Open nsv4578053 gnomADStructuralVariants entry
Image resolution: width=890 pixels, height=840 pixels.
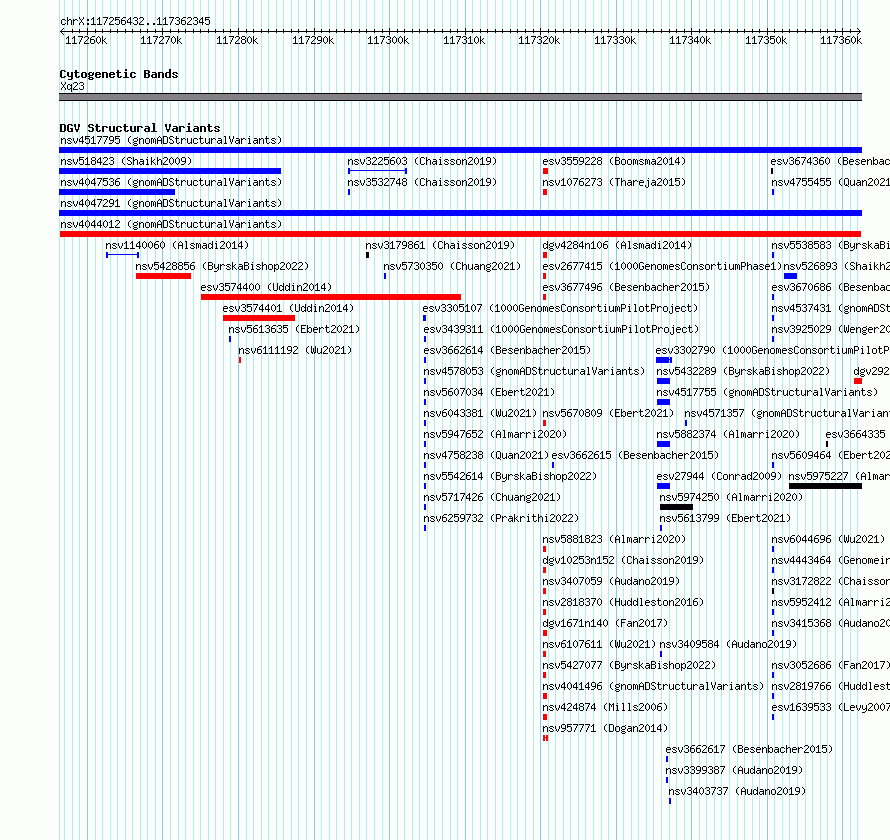tap(534, 371)
